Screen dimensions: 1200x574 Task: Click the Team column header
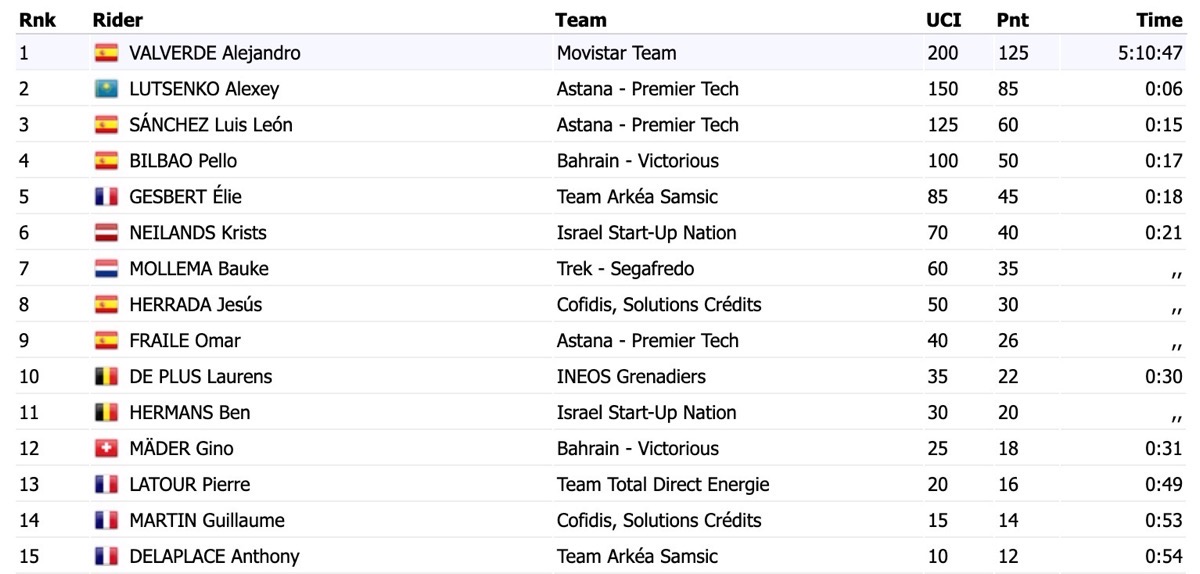[x=581, y=20]
